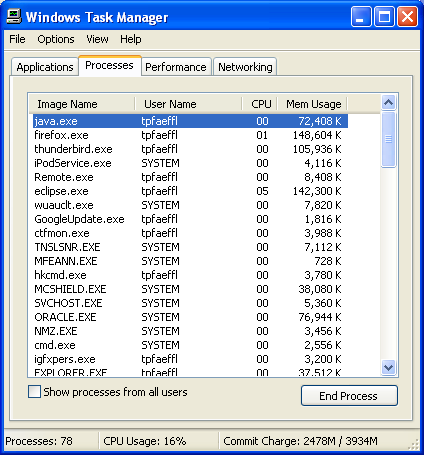424x455 pixels.
Task: Minimize the Task Manager window
Action: [x=361, y=16]
